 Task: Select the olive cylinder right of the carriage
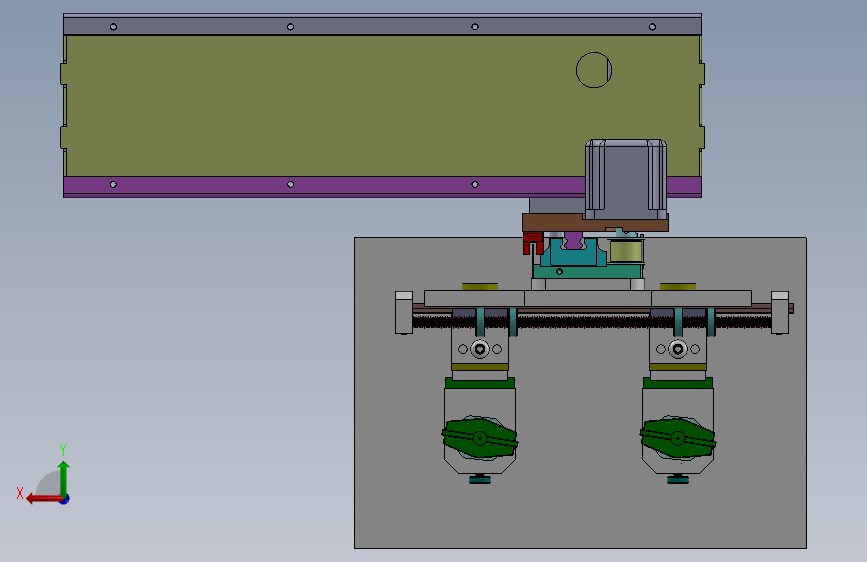626,251
